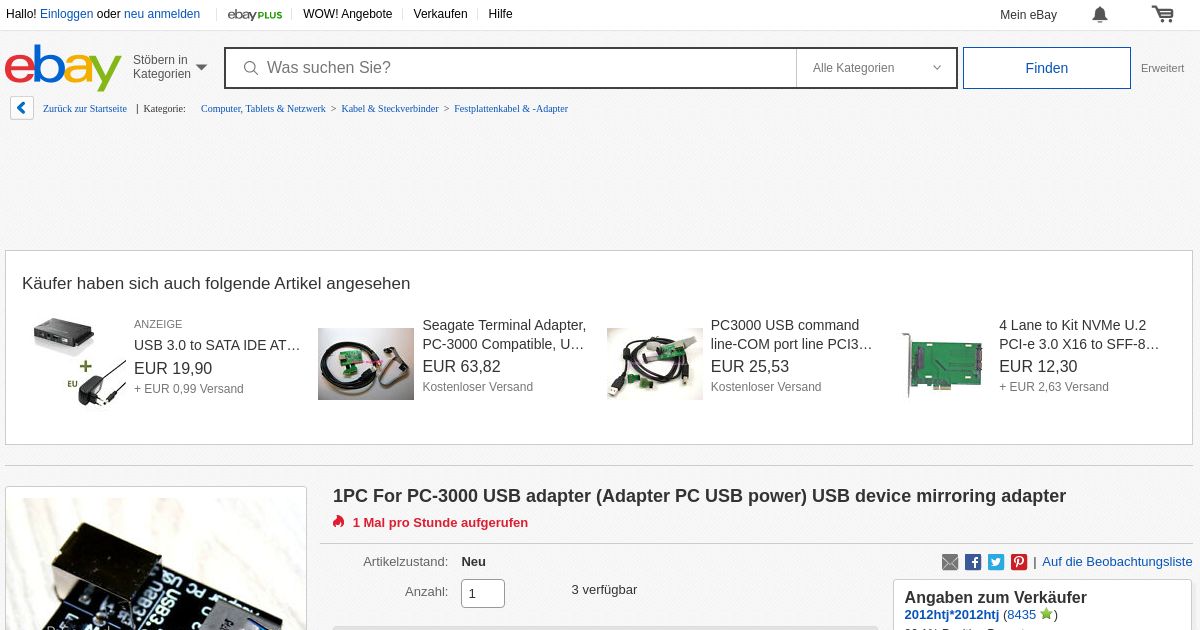
Task: Open the notifications bell icon
Action: (1100, 14)
